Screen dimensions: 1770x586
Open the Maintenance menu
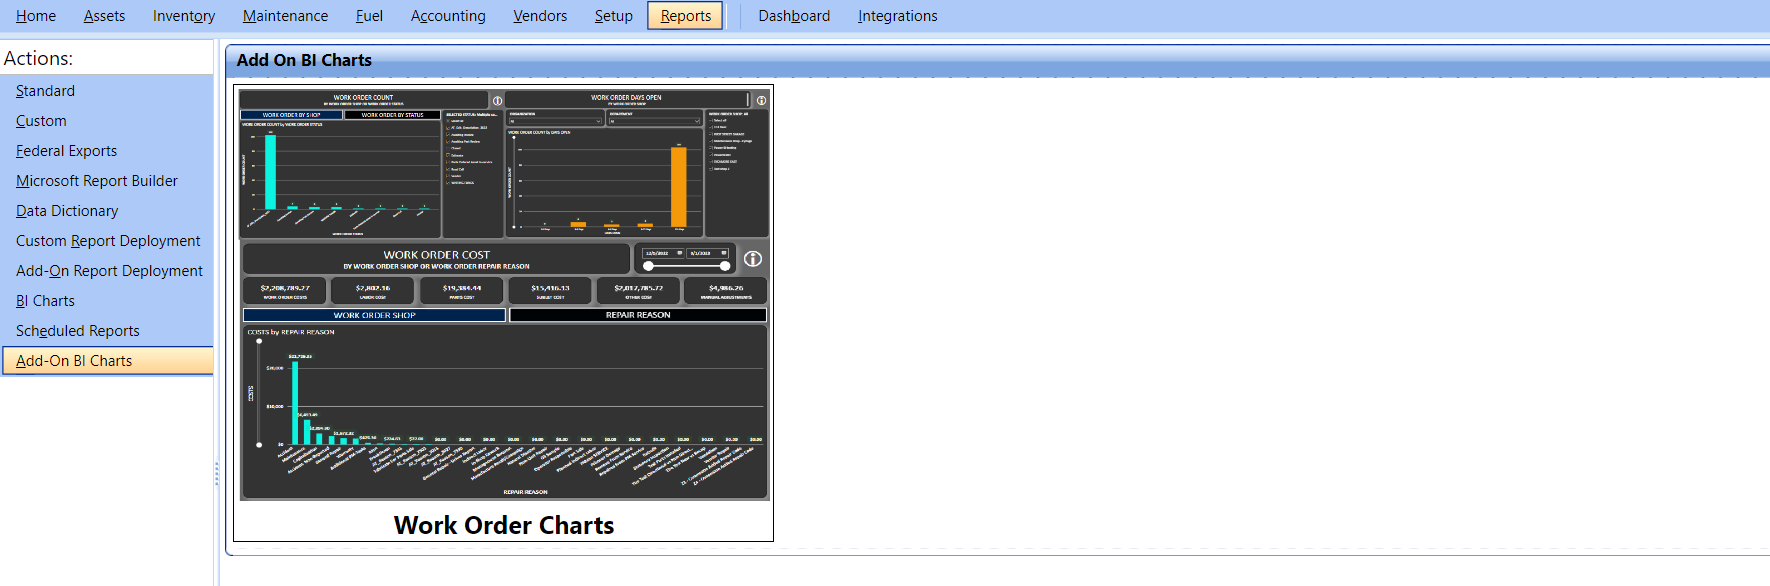tap(285, 16)
